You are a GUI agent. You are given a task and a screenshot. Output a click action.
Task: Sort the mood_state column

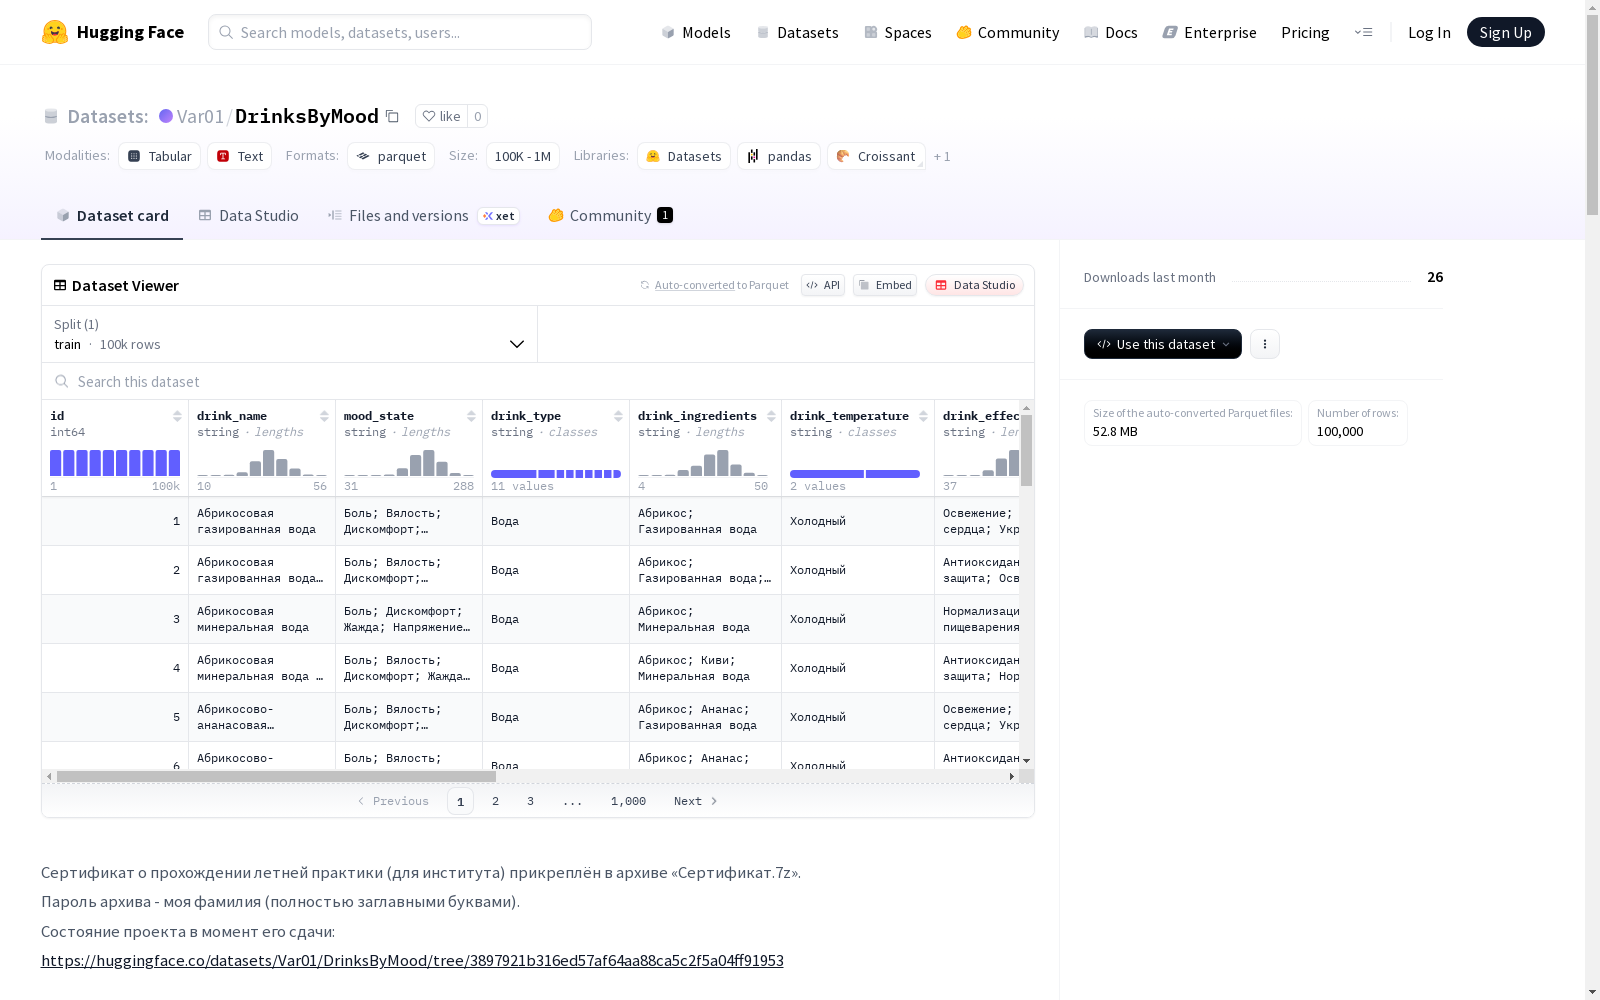pos(471,416)
